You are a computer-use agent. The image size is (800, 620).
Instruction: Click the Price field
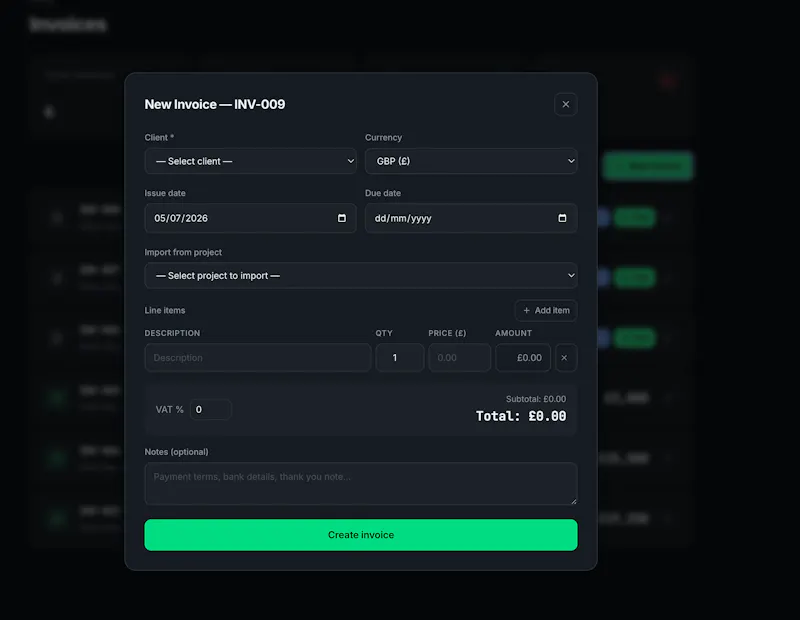click(x=459, y=358)
